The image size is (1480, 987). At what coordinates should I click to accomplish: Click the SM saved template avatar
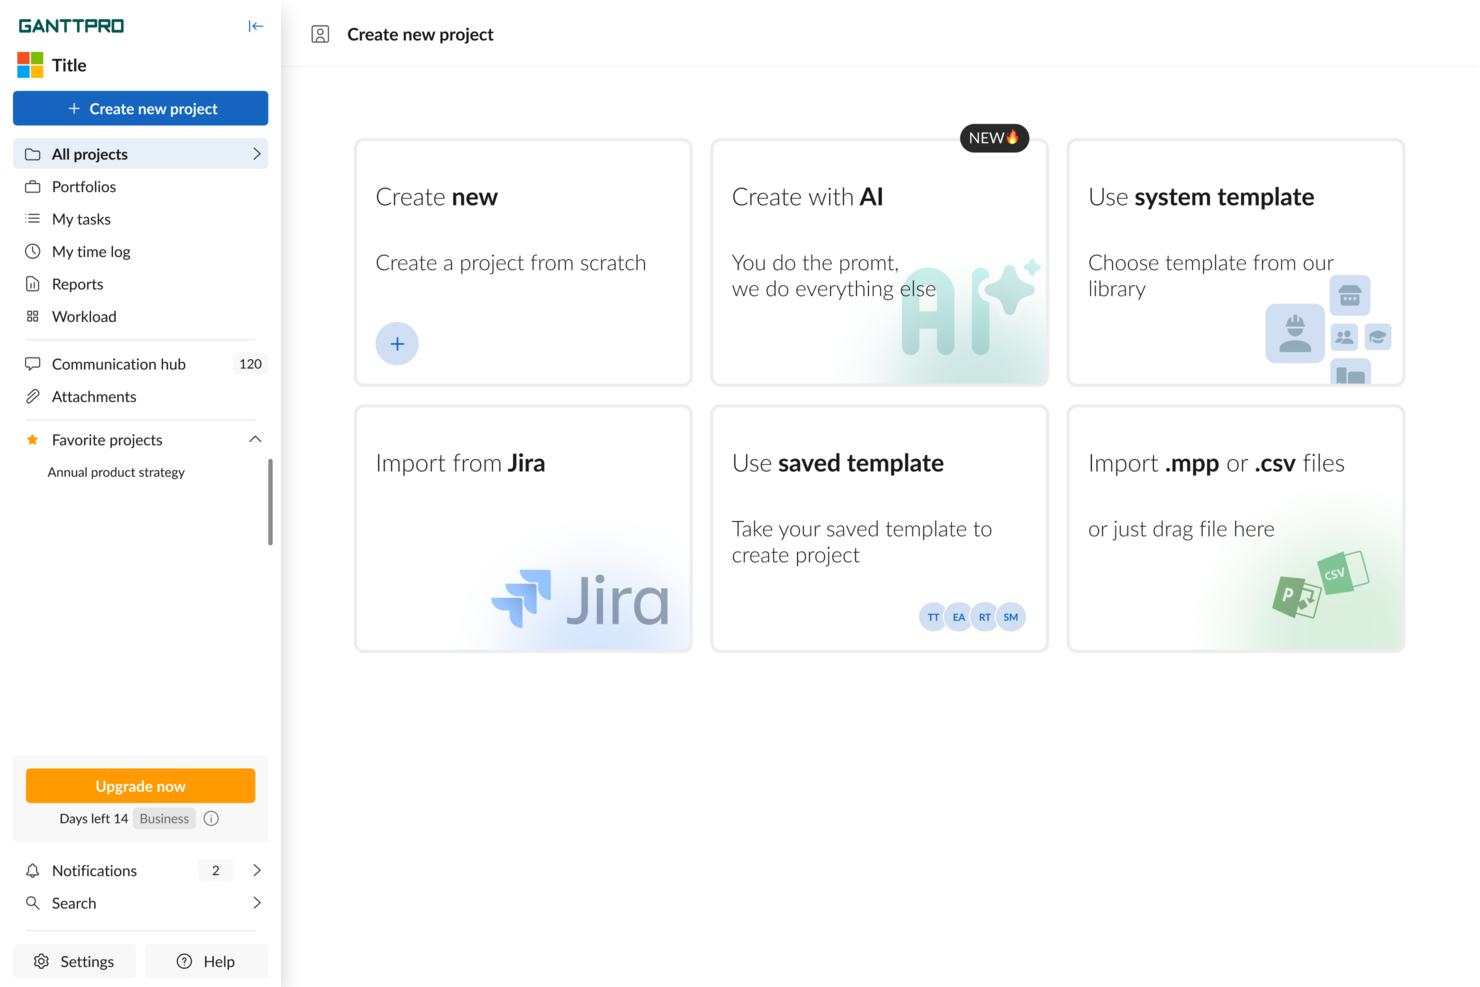click(1011, 617)
